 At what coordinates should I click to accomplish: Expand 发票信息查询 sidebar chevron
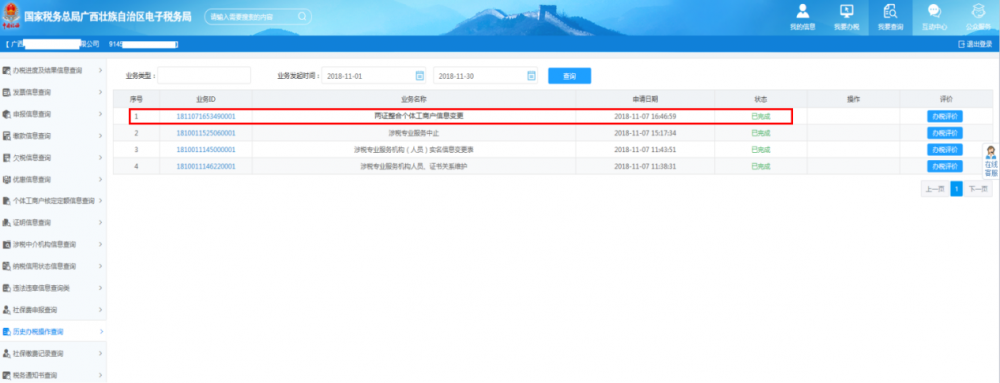coord(101,92)
